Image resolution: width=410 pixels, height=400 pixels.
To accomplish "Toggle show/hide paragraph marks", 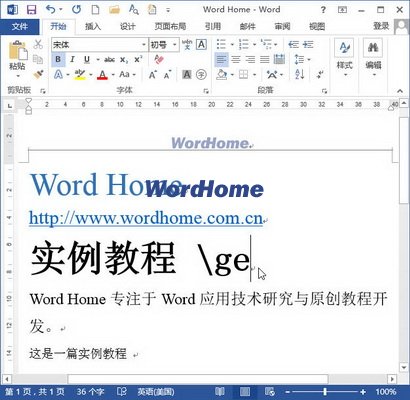I will click(320, 74).
